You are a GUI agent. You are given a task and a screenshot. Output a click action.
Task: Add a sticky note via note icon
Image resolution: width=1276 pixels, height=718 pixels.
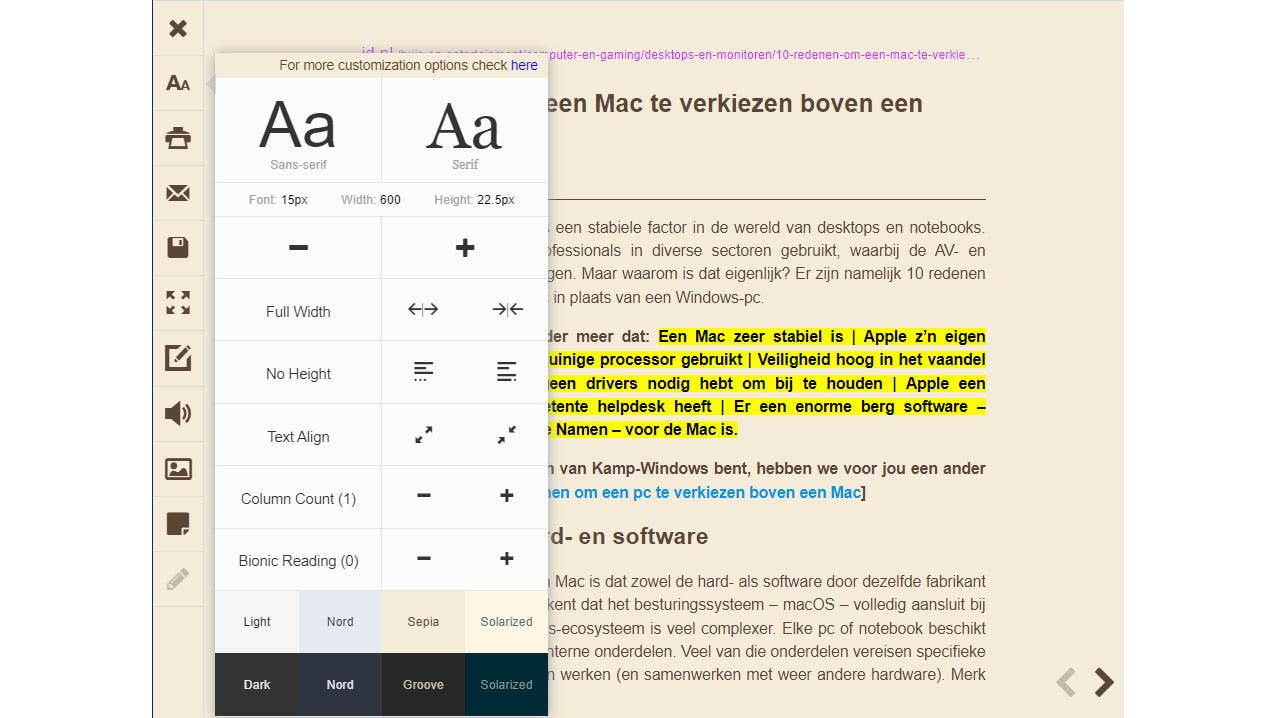click(x=178, y=523)
